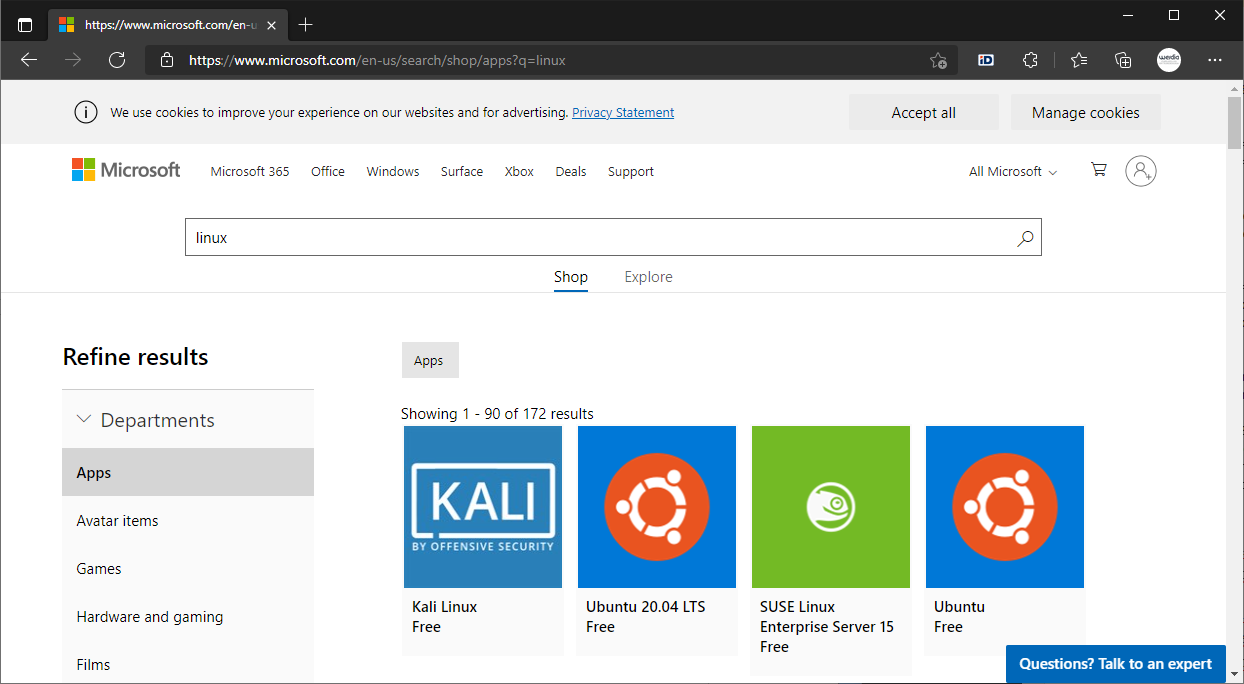Expand the All Microsoft menu
1244x684 pixels.
pyautogui.click(x=1013, y=171)
